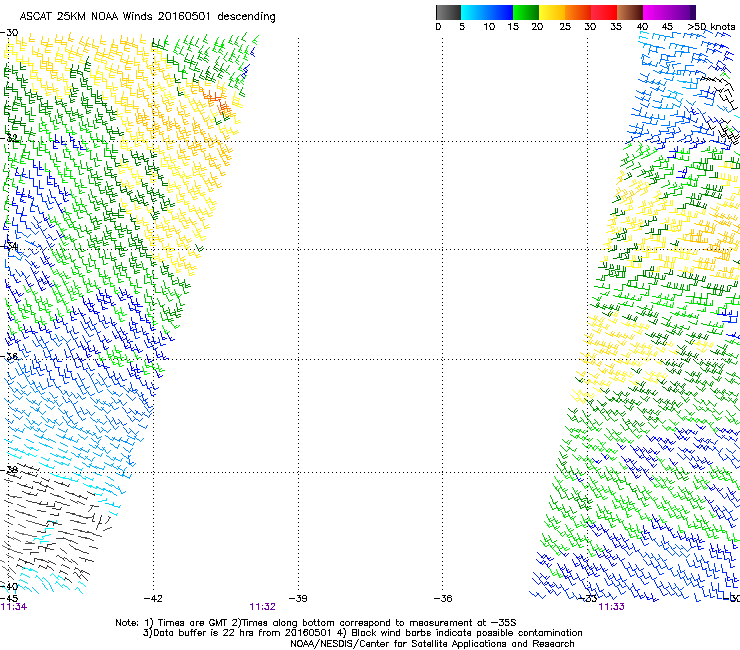
Task: Click the -42 longitude label
Action: [x=153, y=599]
